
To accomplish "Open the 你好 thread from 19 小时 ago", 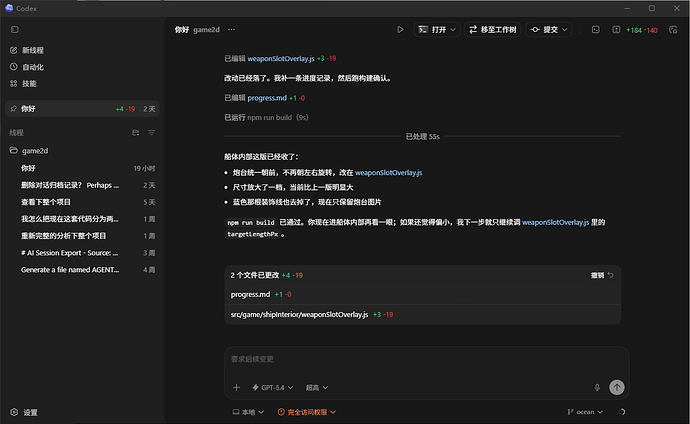I will pyautogui.click(x=82, y=168).
